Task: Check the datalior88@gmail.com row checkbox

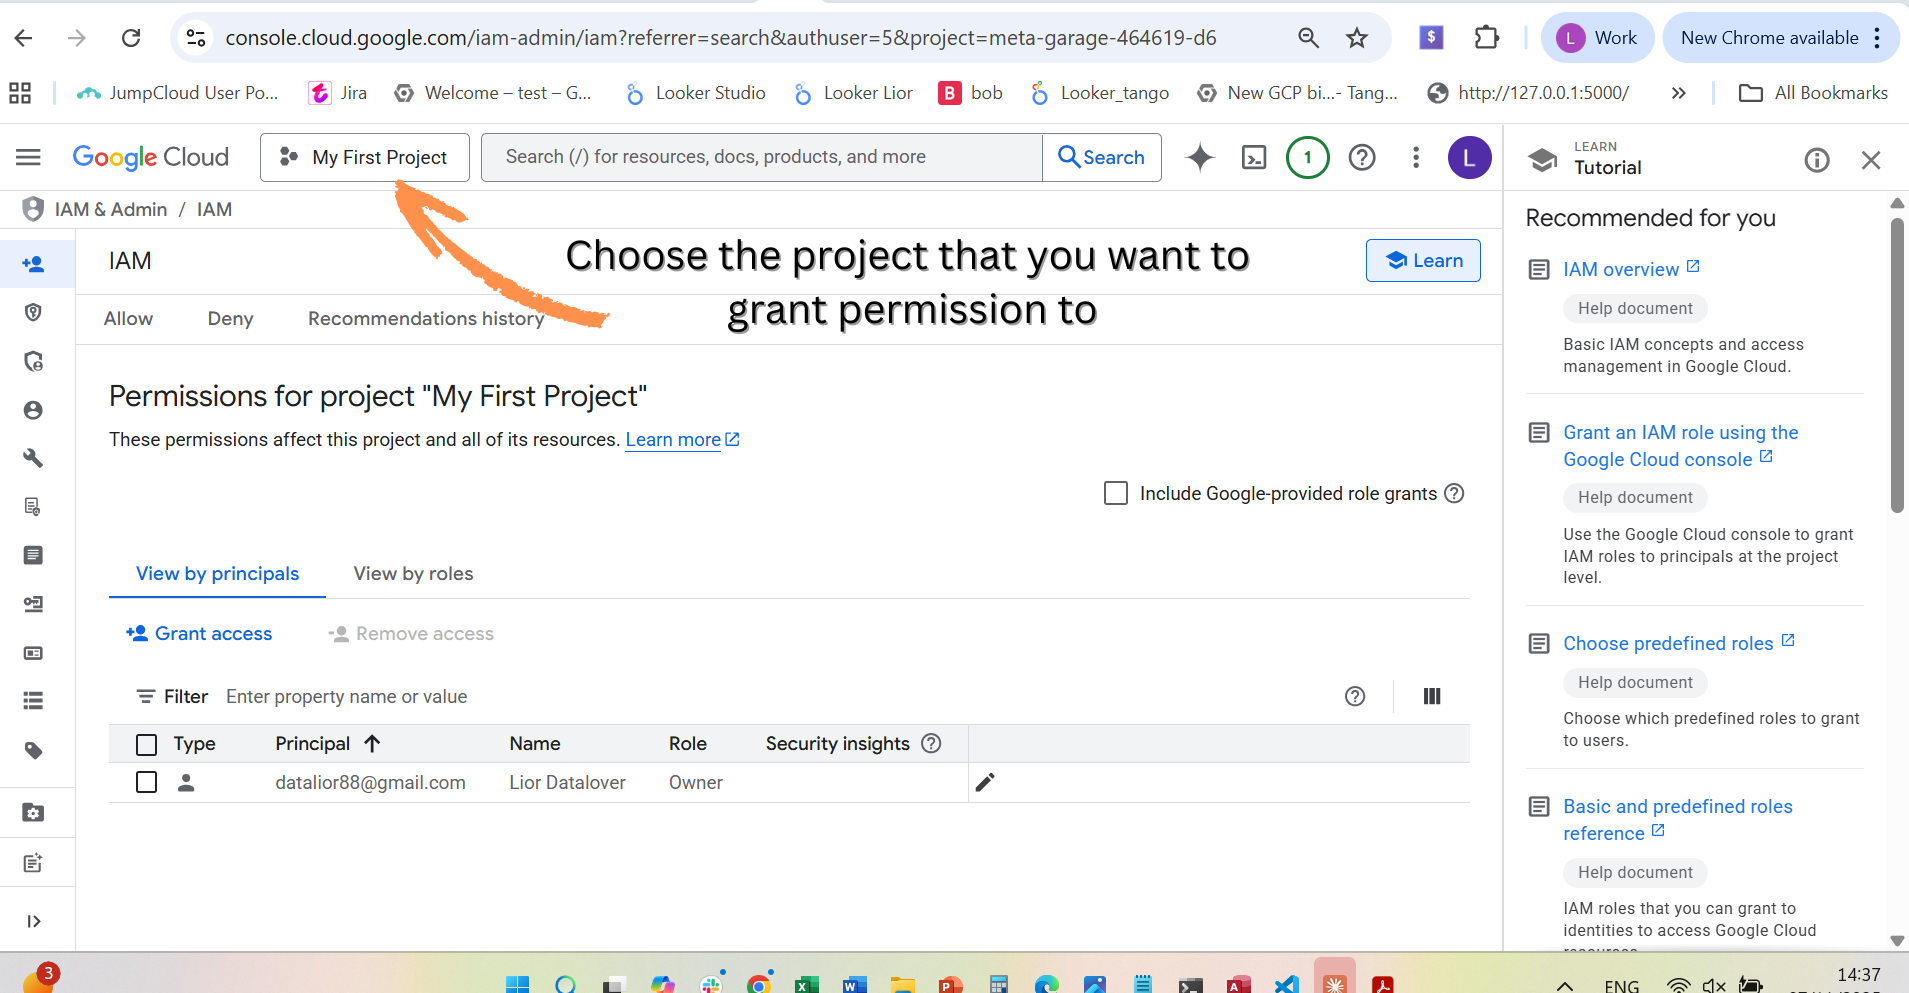Action: pyautogui.click(x=146, y=782)
